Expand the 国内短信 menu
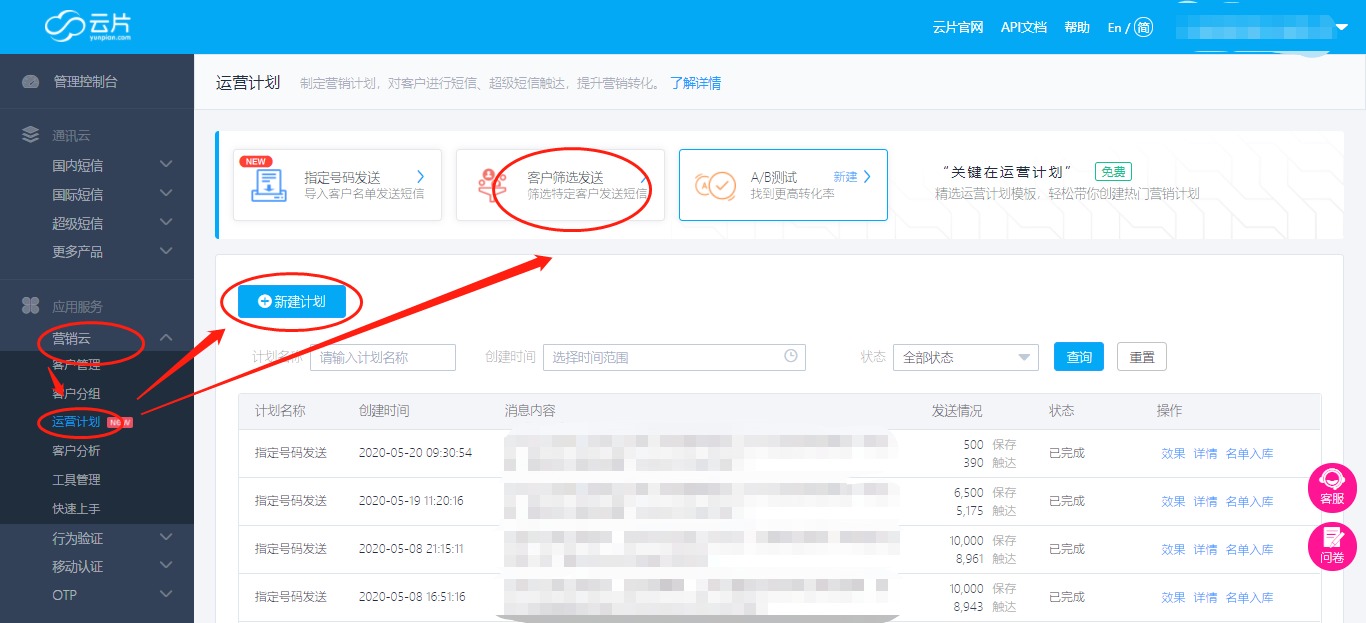The width and height of the screenshot is (1366, 623). point(166,164)
